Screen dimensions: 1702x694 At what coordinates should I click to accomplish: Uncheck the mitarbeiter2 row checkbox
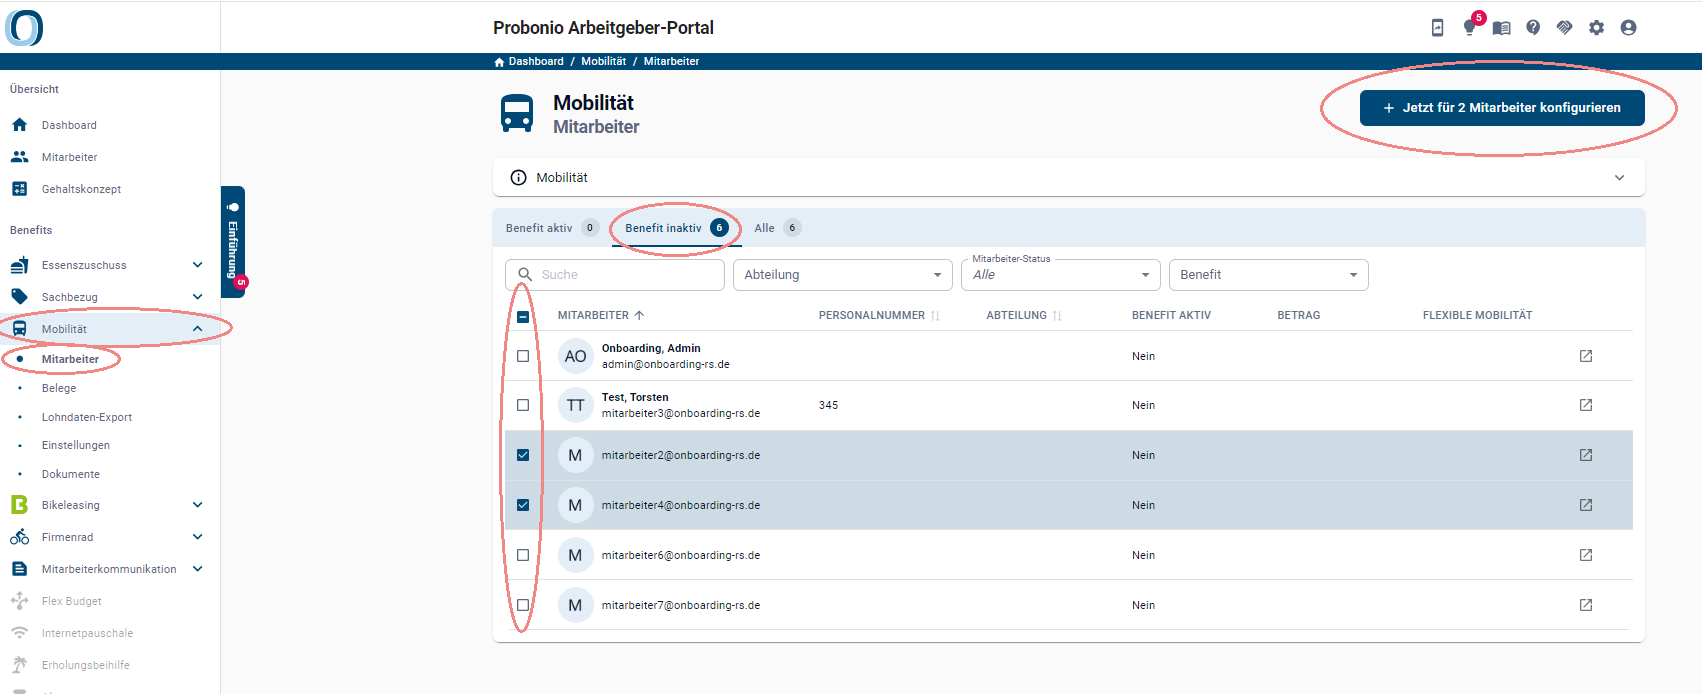pos(523,455)
